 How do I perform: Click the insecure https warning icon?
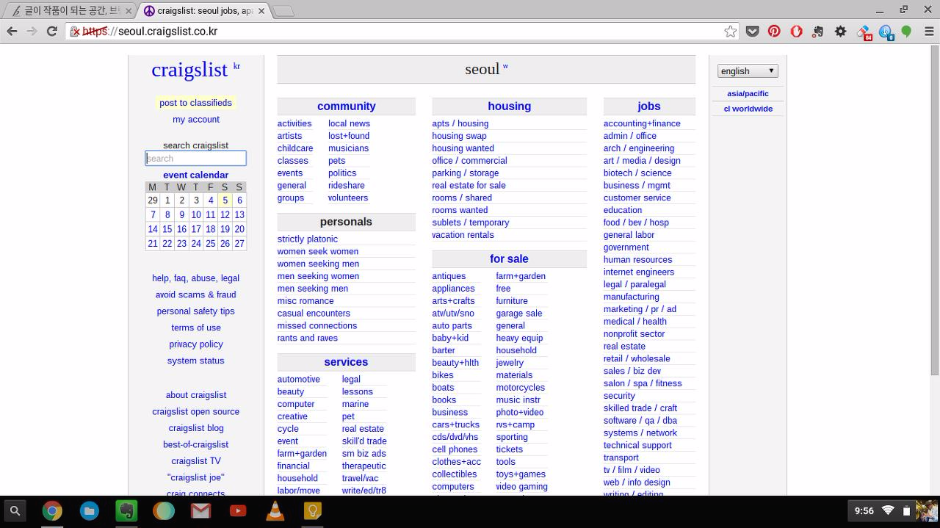(75, 31)
